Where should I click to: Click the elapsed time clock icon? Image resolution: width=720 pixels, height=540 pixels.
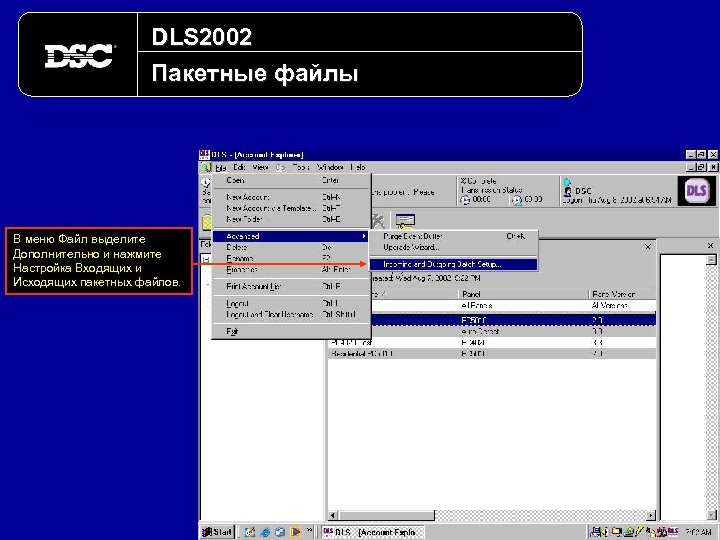[x=466, y=200]
